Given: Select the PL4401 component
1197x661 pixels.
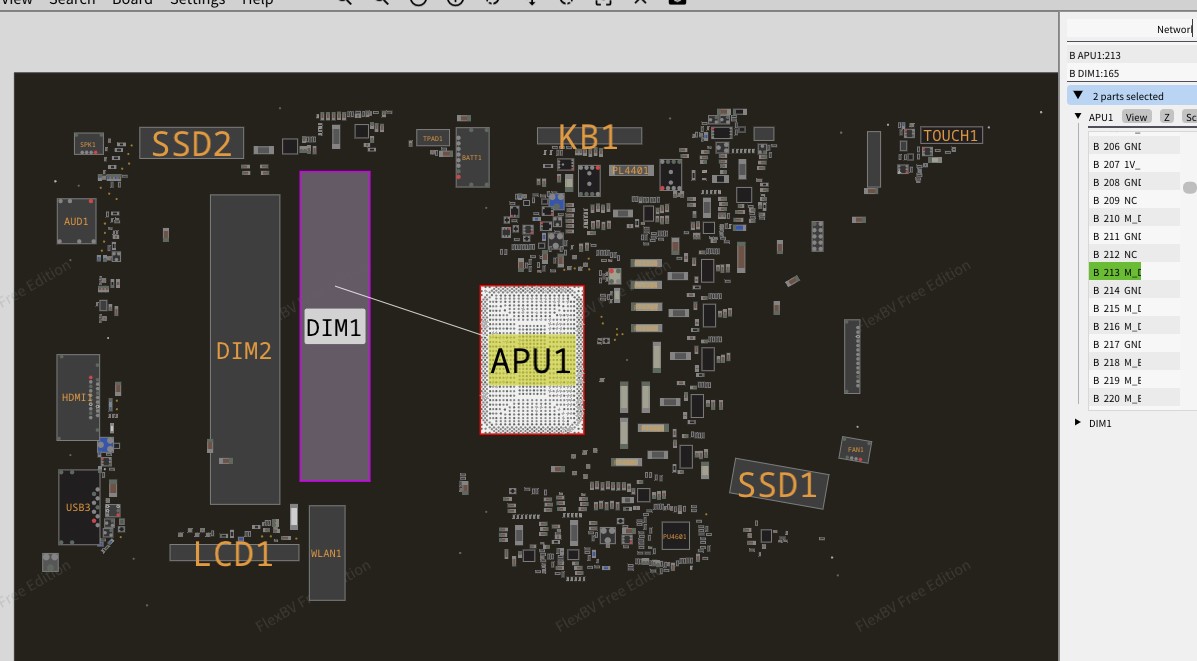Looking at the screenshot, I should 630,170.
